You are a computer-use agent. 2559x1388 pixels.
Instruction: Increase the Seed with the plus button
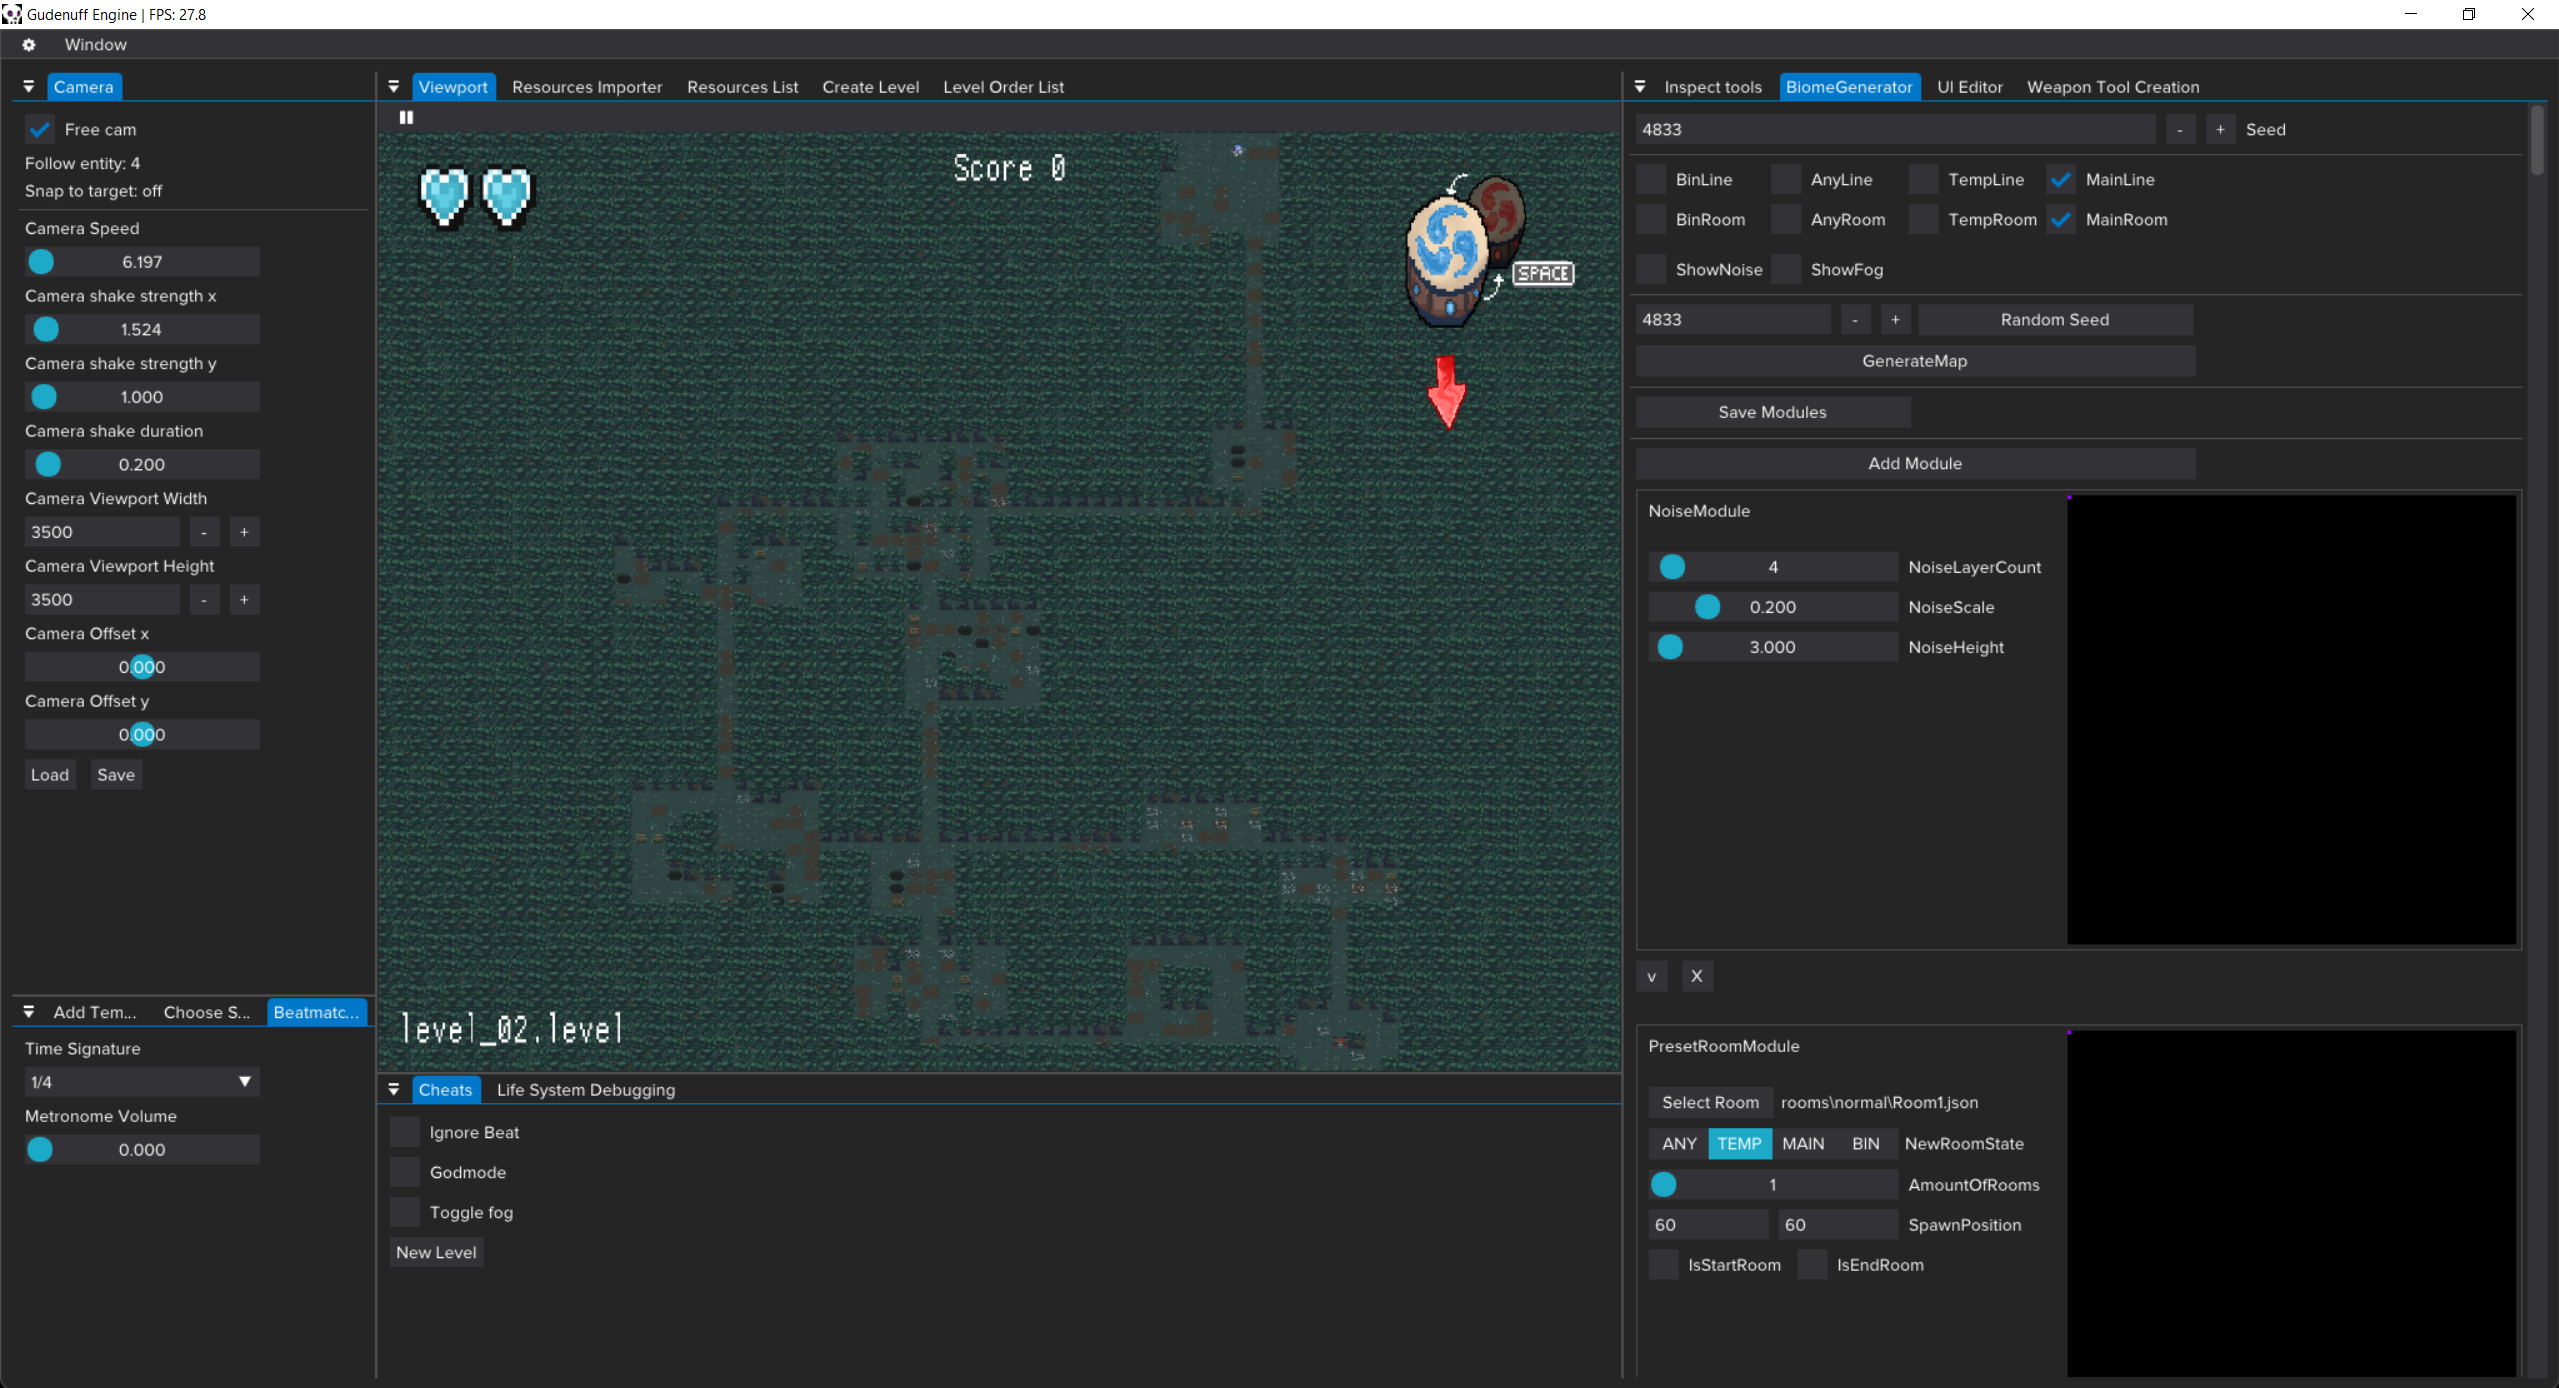2220,130
